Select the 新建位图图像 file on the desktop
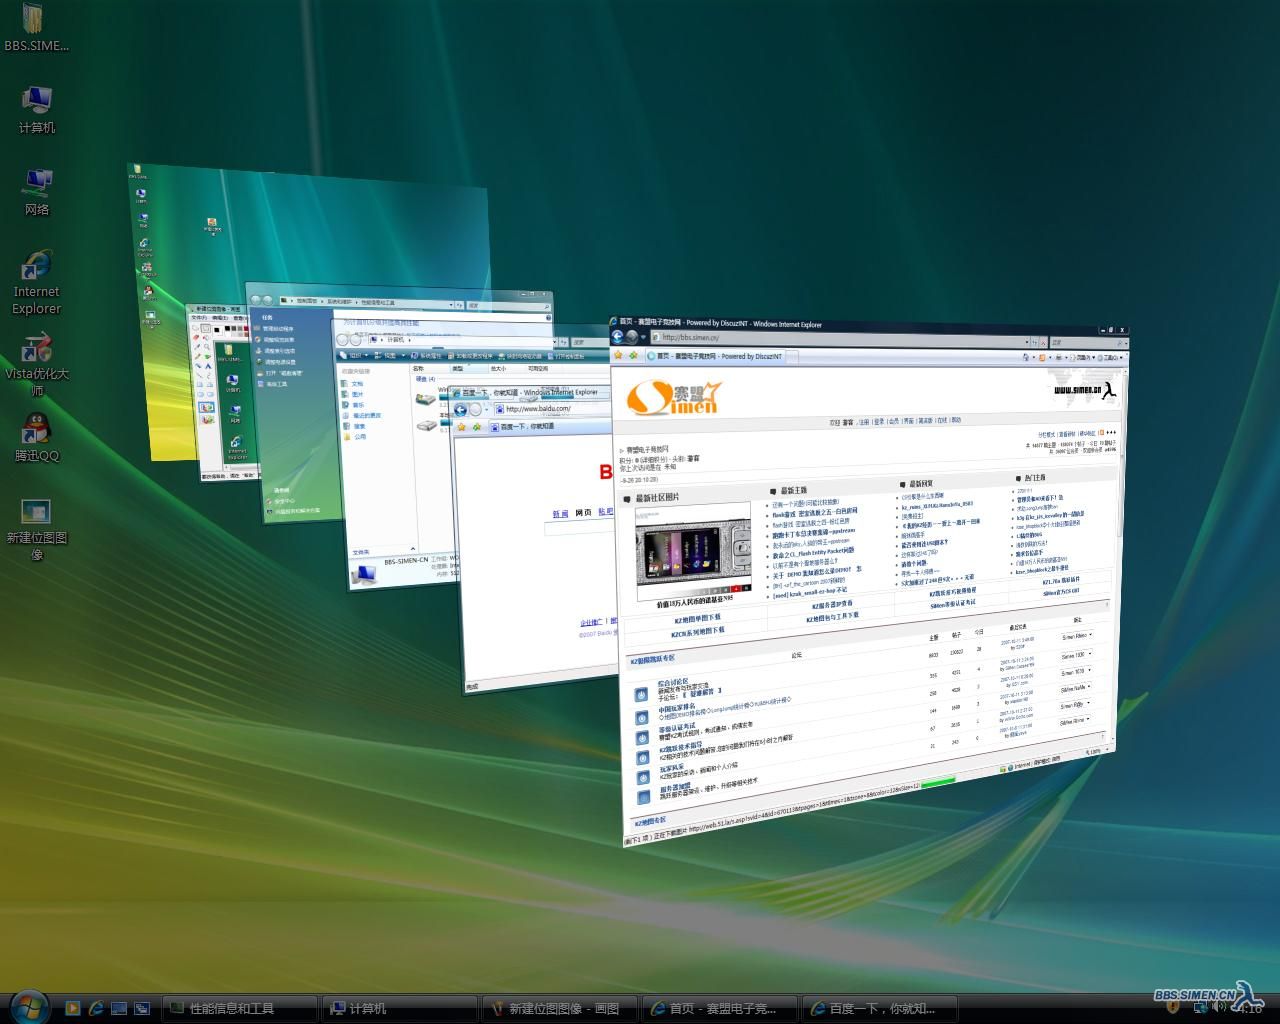Screen dimensions: 1280x1024 click(x=37, y=530)
